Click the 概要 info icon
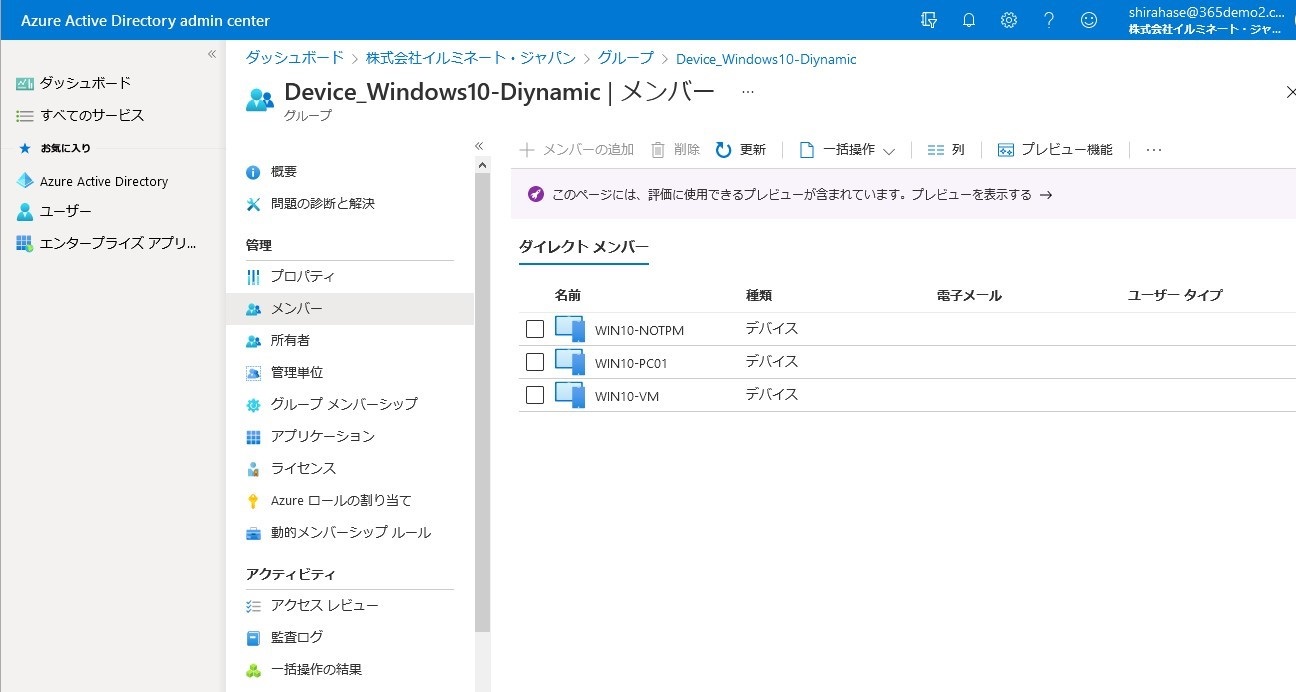Viewport: 1296px width, 692px height. [253, 172]
